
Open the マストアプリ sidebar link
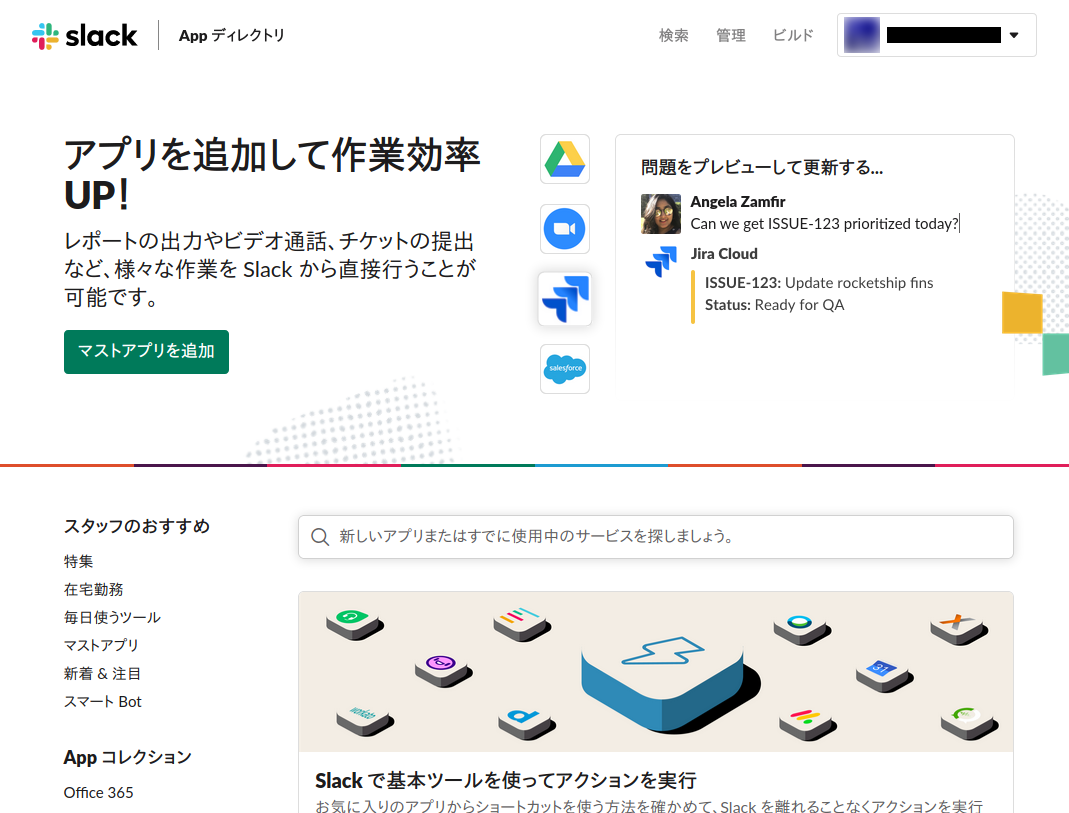pyautogui.click(x=102, y=645)
